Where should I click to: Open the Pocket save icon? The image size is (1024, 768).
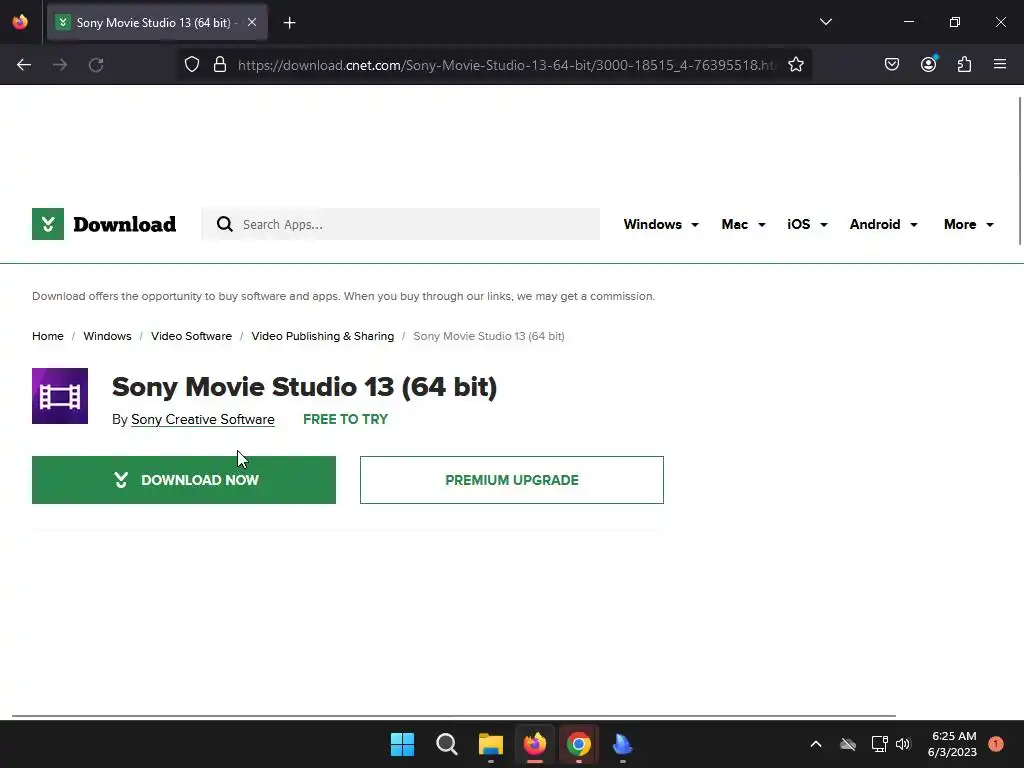[892, 64]
